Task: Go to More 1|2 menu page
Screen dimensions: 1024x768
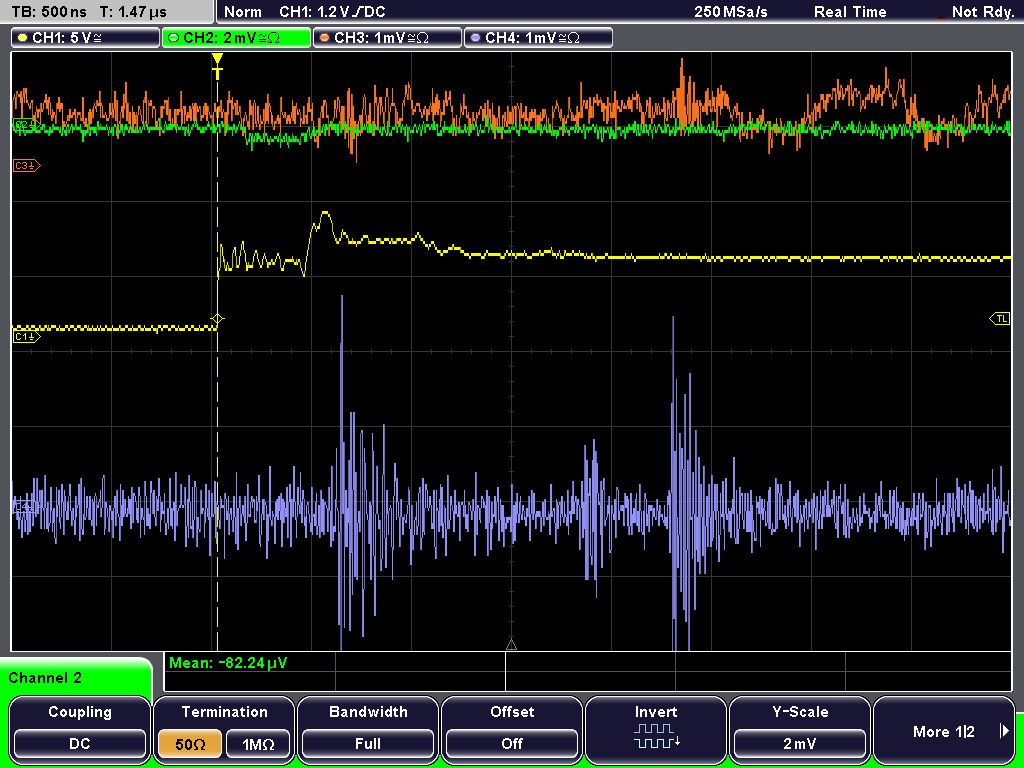Action: (944, 729)
